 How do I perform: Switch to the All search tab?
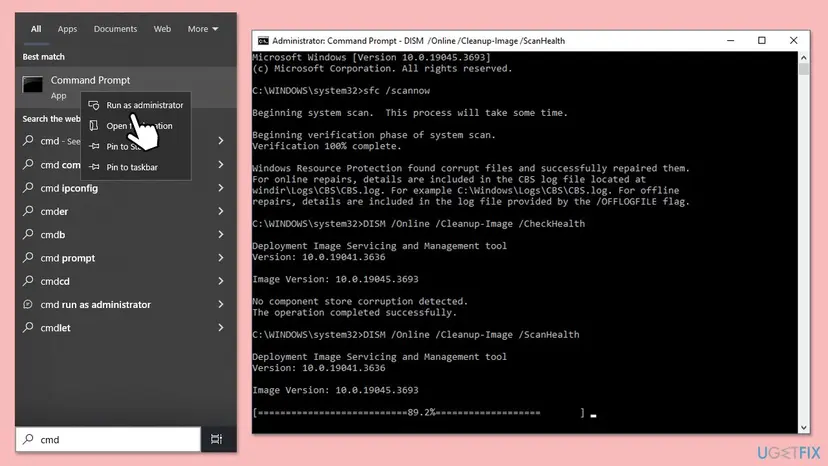[36, 29]
